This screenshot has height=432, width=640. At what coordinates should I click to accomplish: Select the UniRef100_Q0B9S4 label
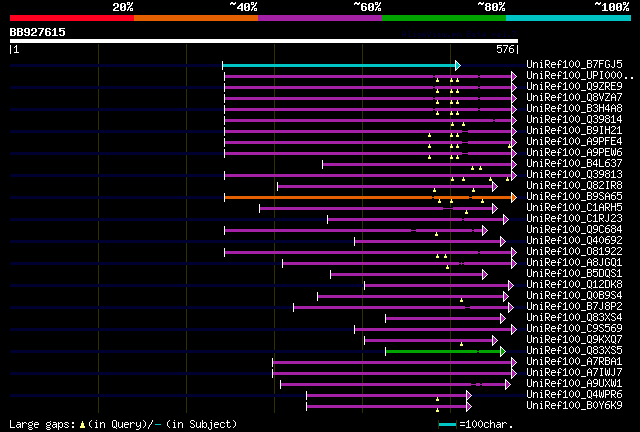(x=574, y=295)
